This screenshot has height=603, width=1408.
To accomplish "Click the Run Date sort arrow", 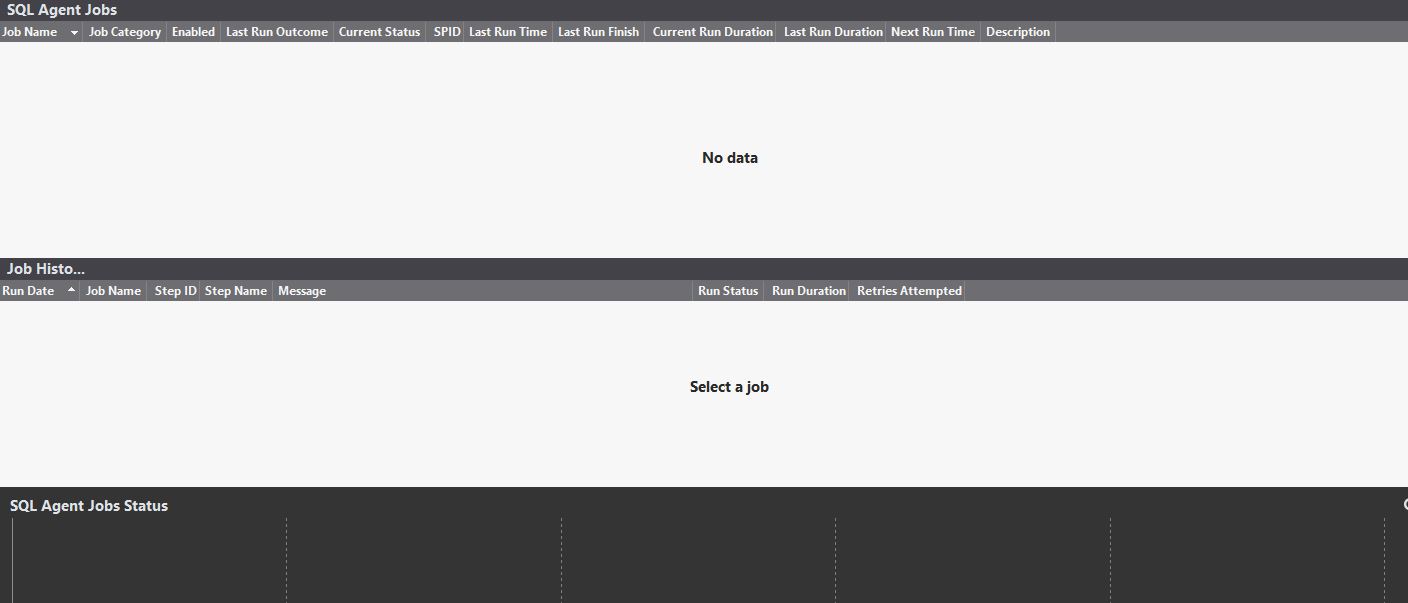I will [71, 290].
